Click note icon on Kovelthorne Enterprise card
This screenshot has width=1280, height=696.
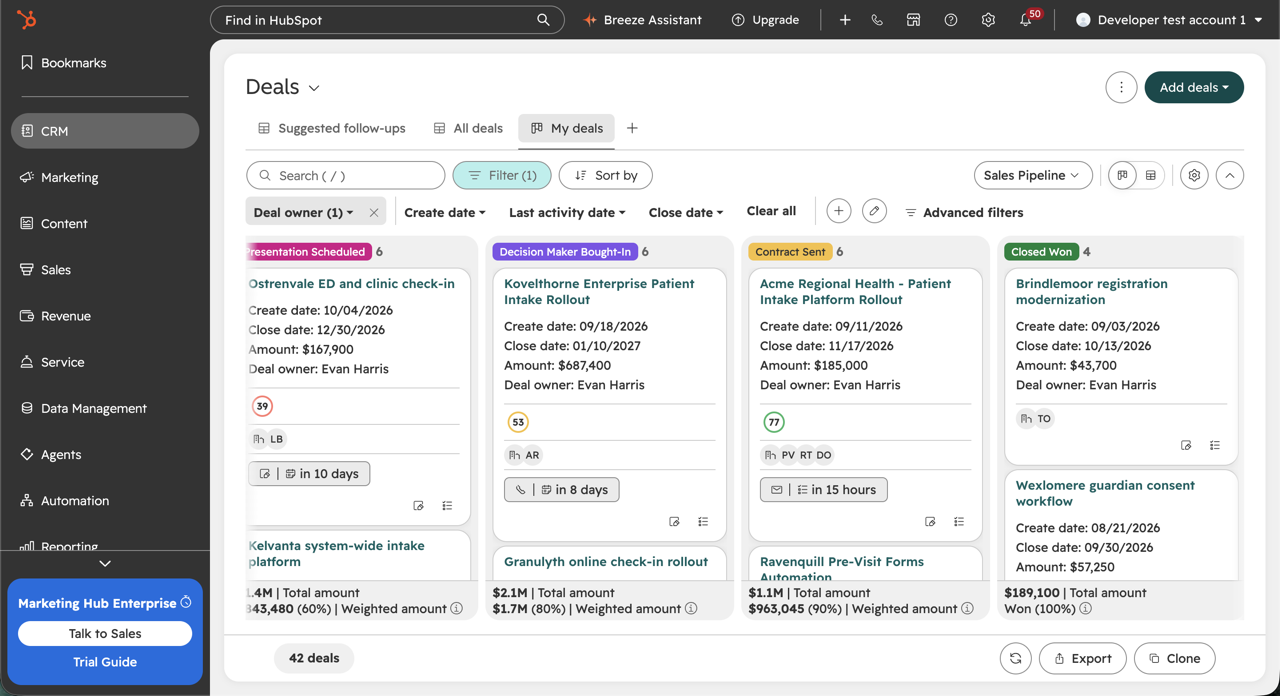click(674, 522)
